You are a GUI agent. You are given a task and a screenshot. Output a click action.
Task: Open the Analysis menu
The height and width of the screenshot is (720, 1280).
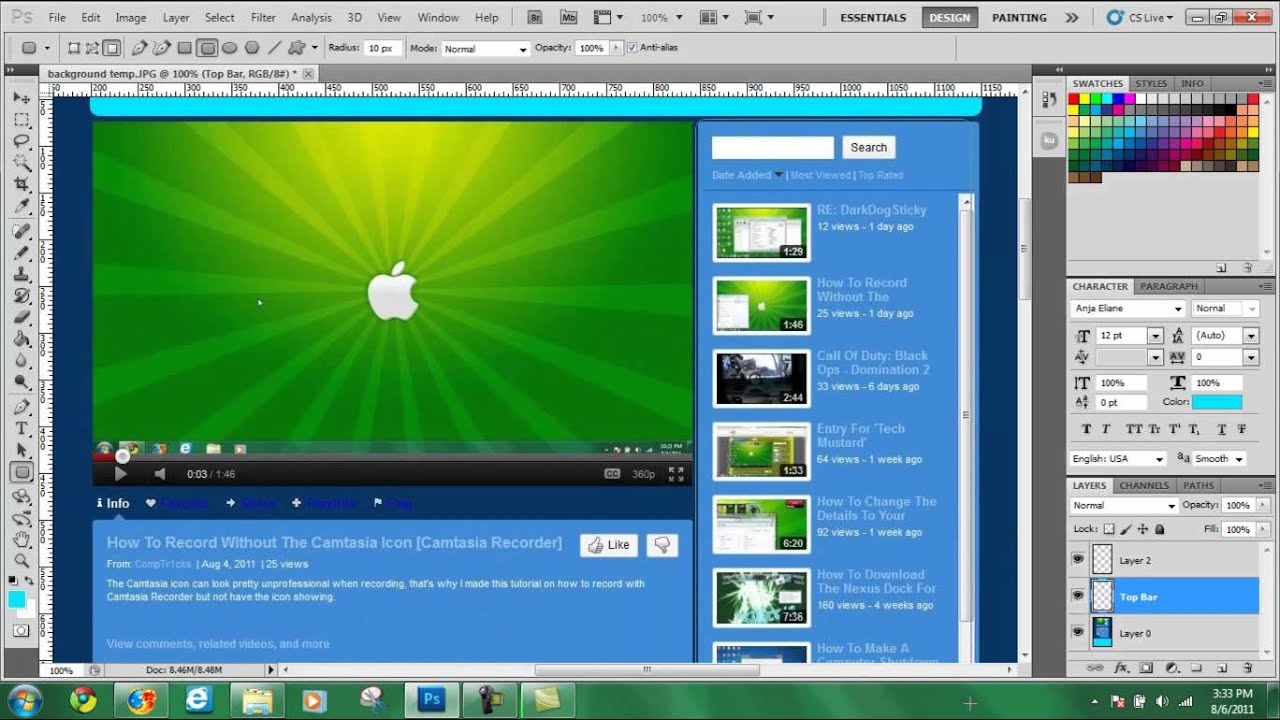(x=311, y=18)
